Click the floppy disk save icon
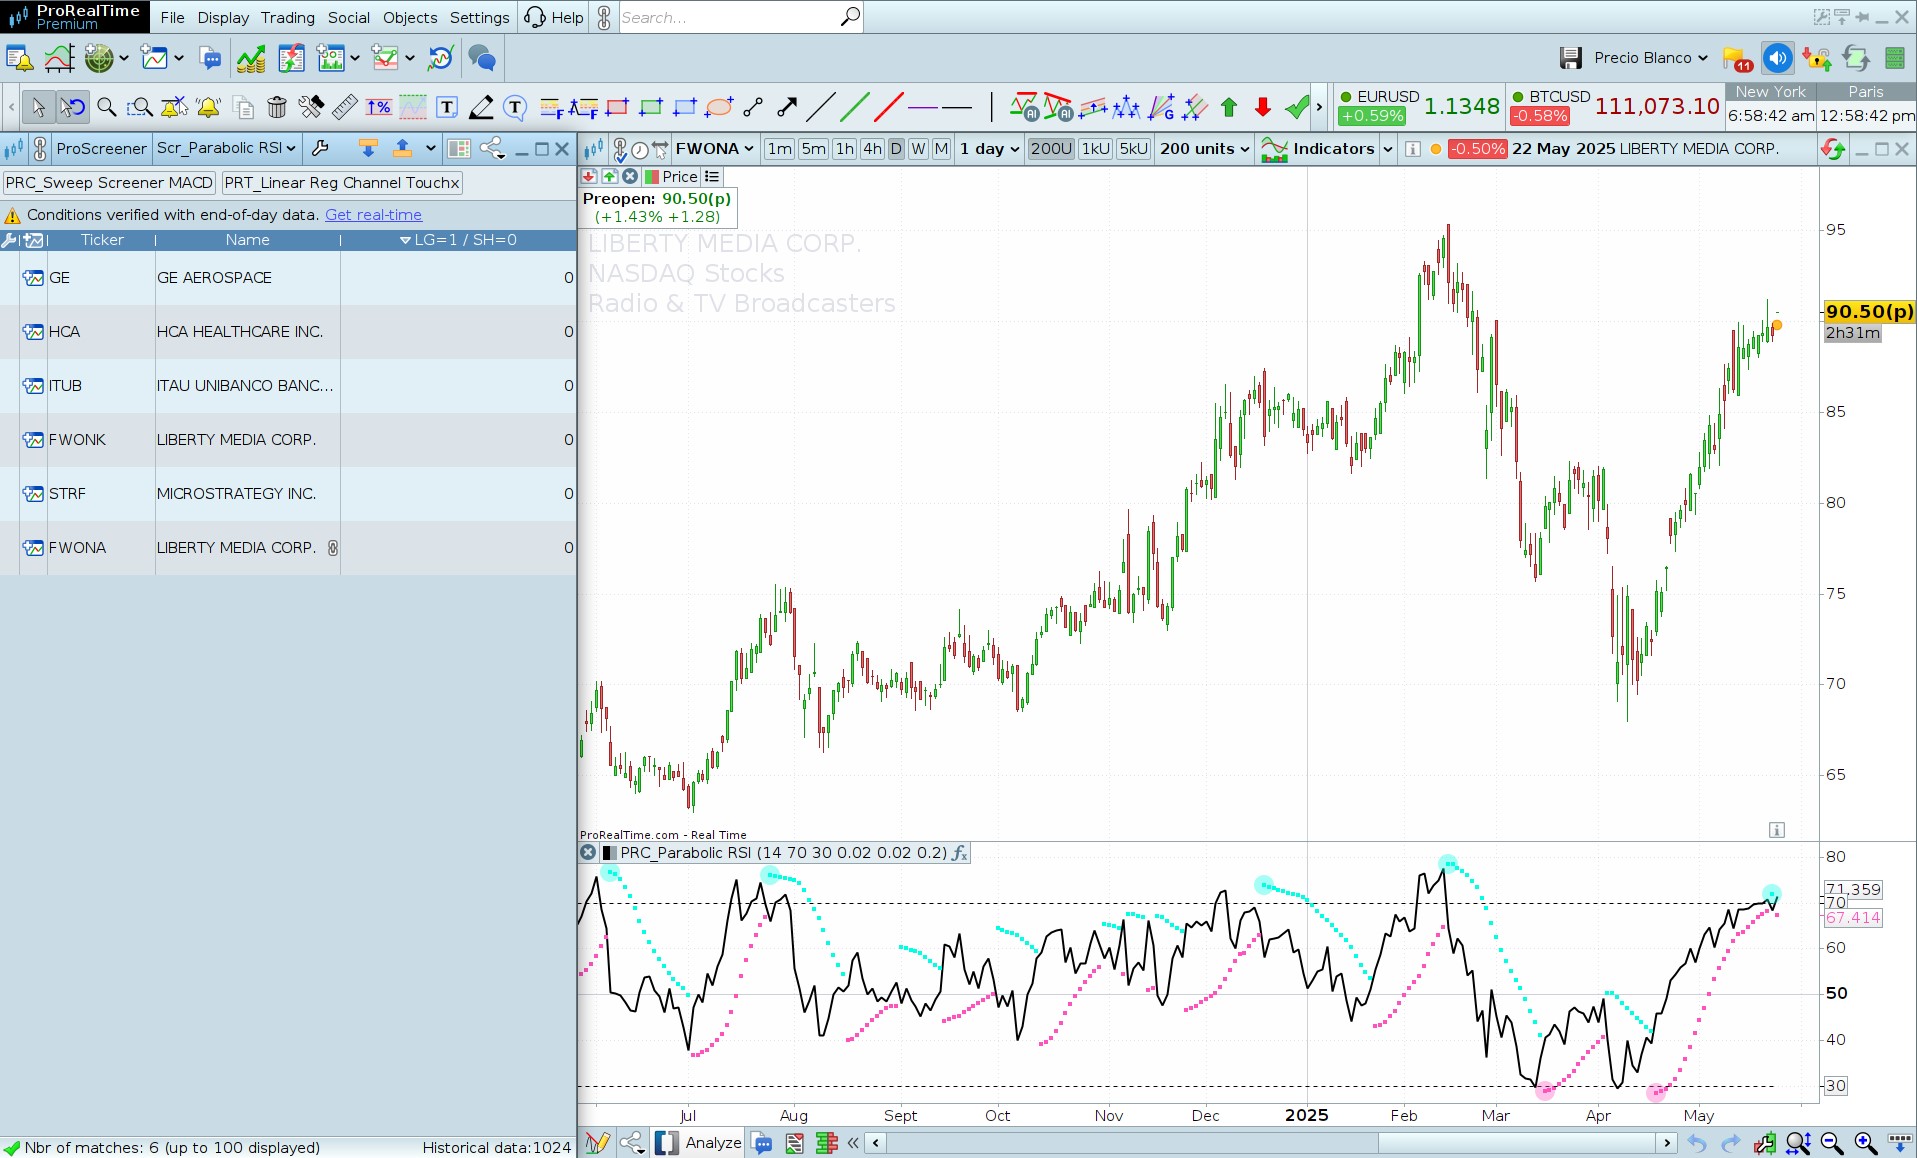Image resolution: width=1917 pixels, height=1158 pixels. click(1571, 58)
